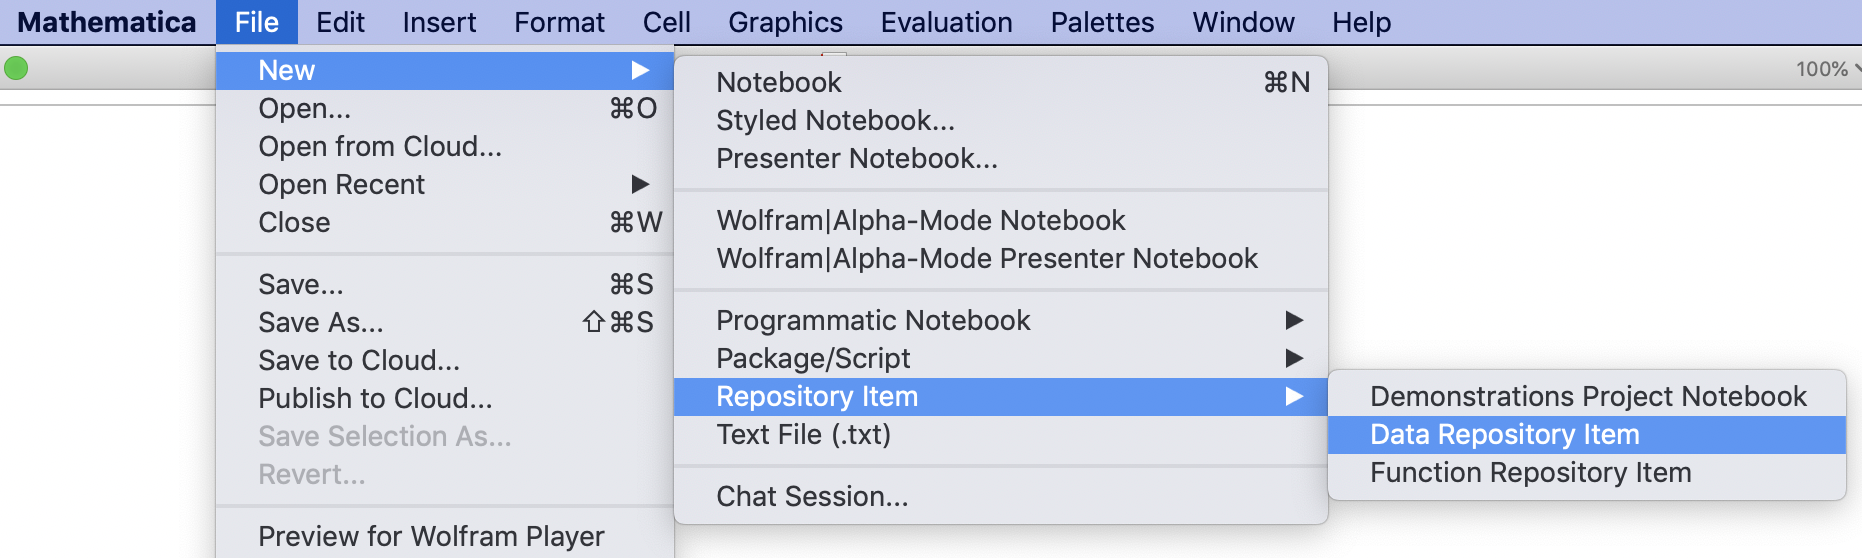
Task: Click the green window status button
Action: coord(16,69)
